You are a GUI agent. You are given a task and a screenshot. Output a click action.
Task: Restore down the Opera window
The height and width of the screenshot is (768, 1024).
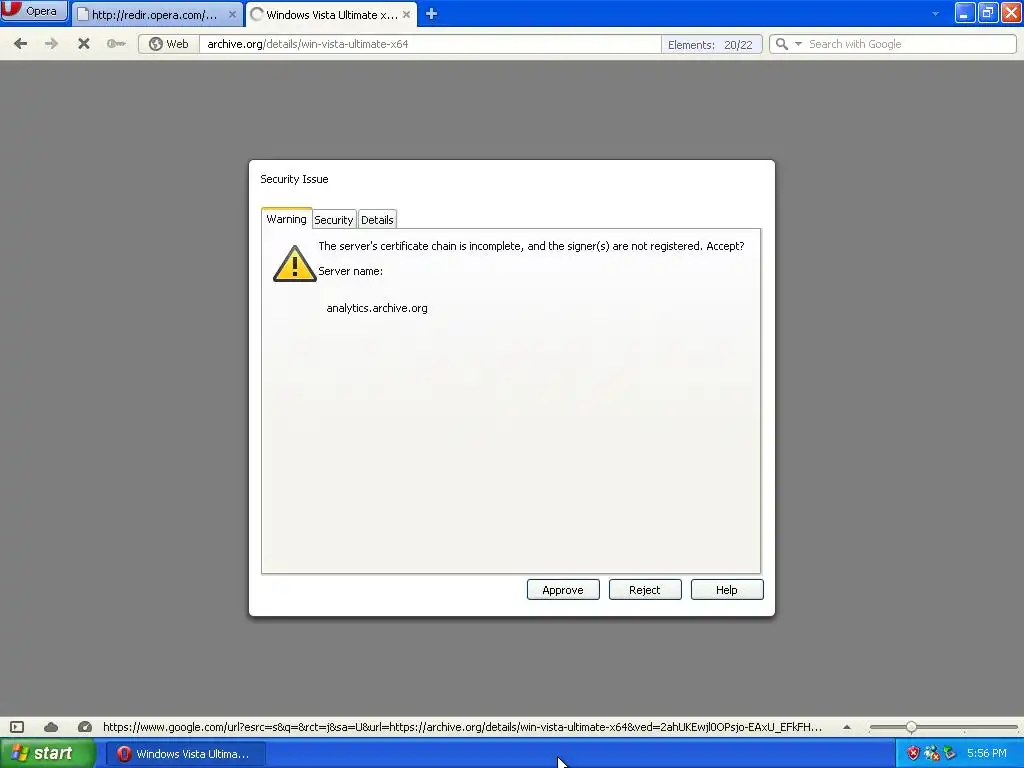[x=987, y=12]
